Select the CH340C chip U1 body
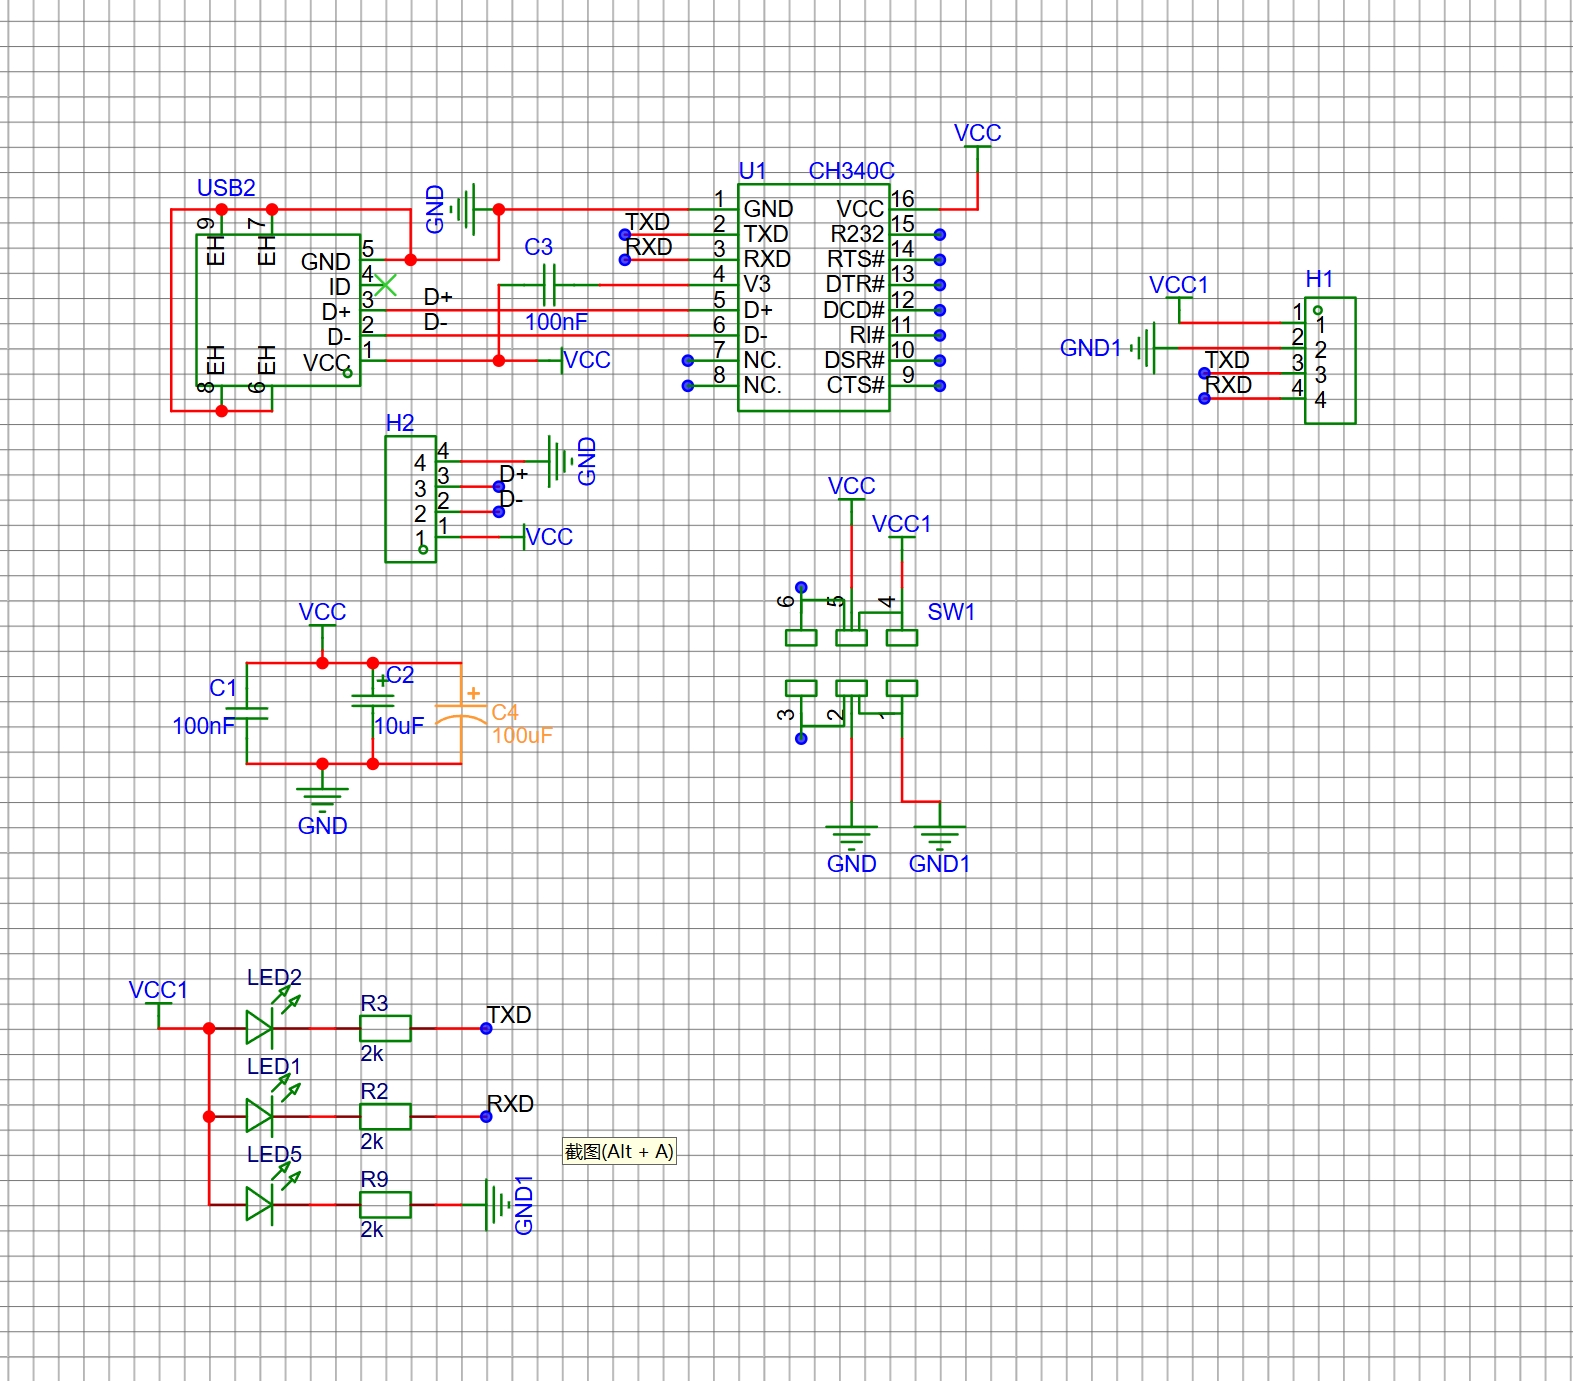 [813, 297]
